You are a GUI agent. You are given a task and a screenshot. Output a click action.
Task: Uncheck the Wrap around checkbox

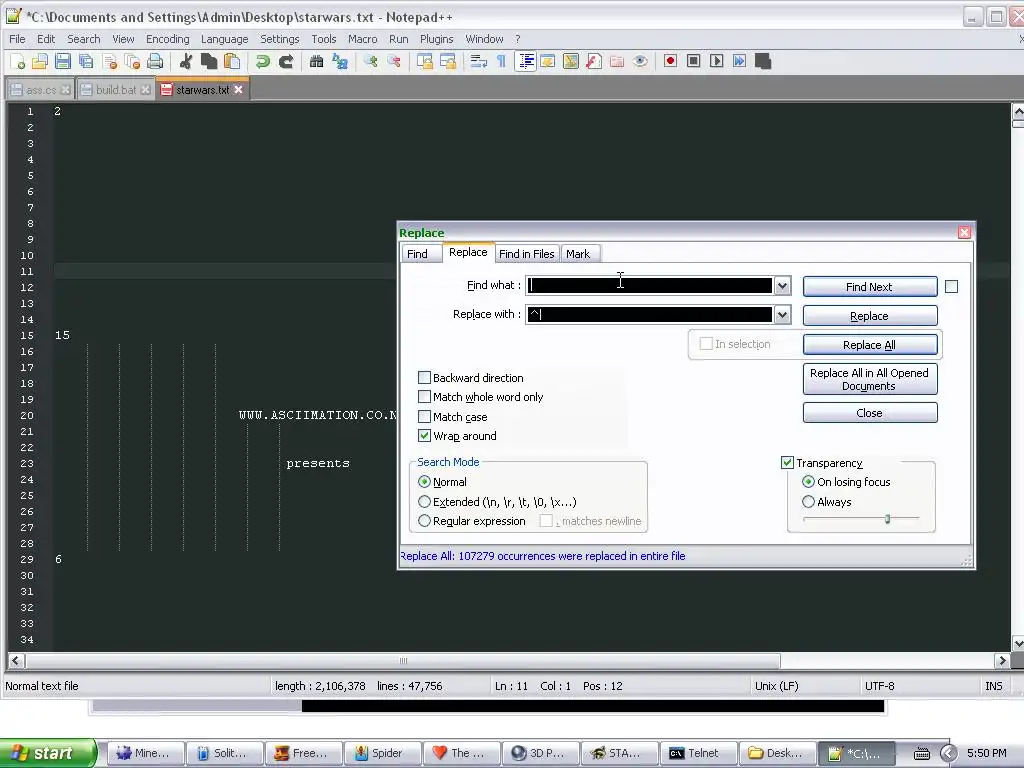tap(424, 436)
